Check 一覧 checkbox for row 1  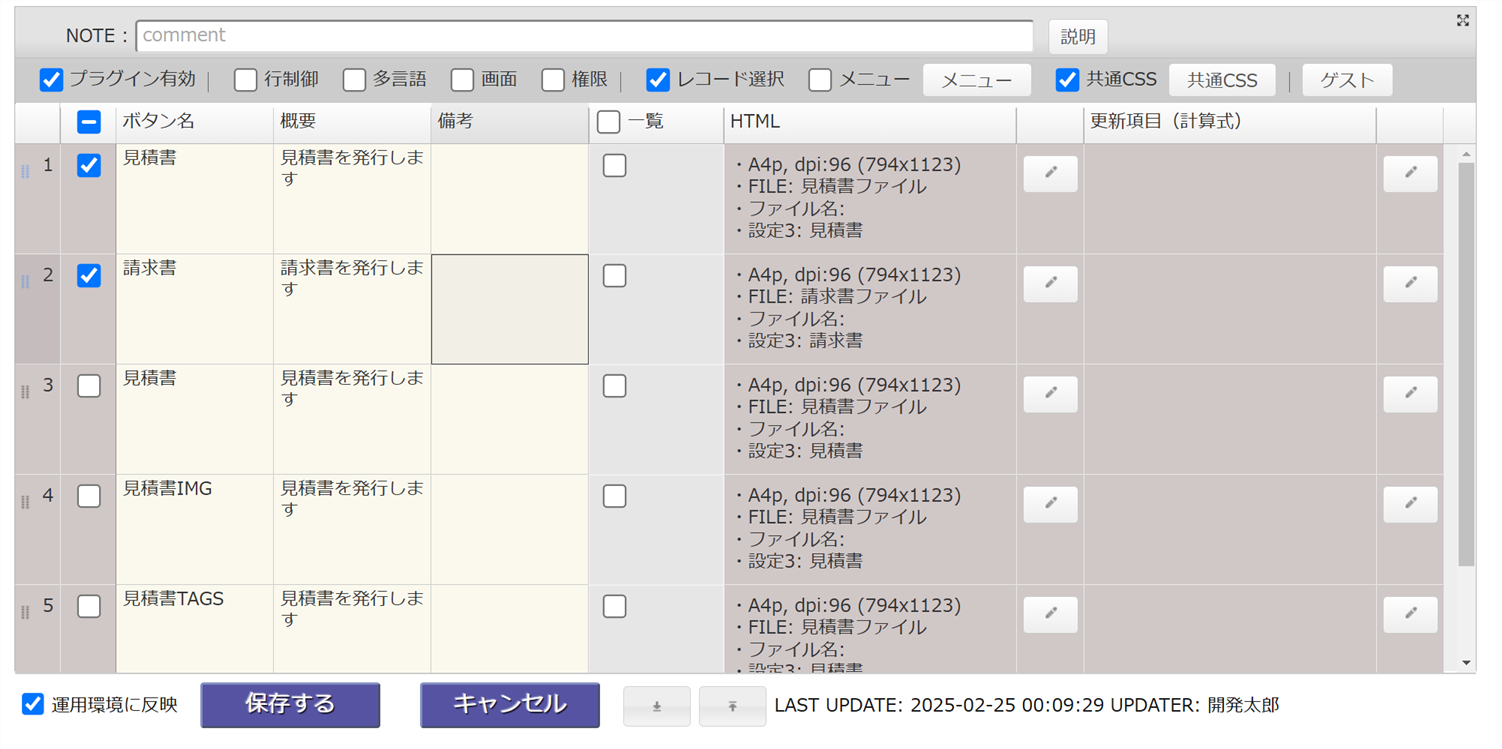615,166
